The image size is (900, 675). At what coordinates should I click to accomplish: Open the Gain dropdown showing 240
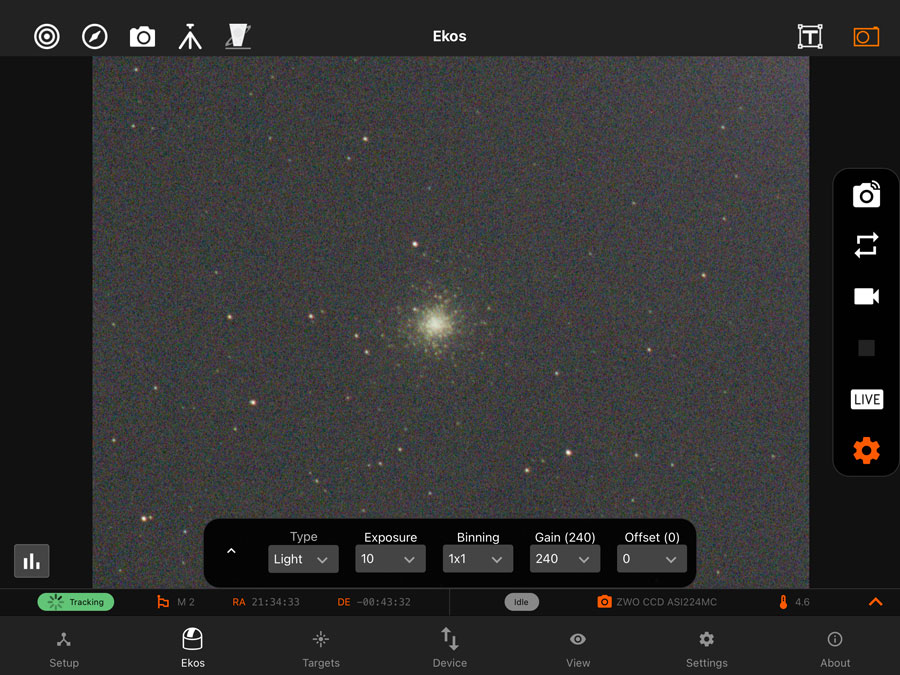[565, 559]
